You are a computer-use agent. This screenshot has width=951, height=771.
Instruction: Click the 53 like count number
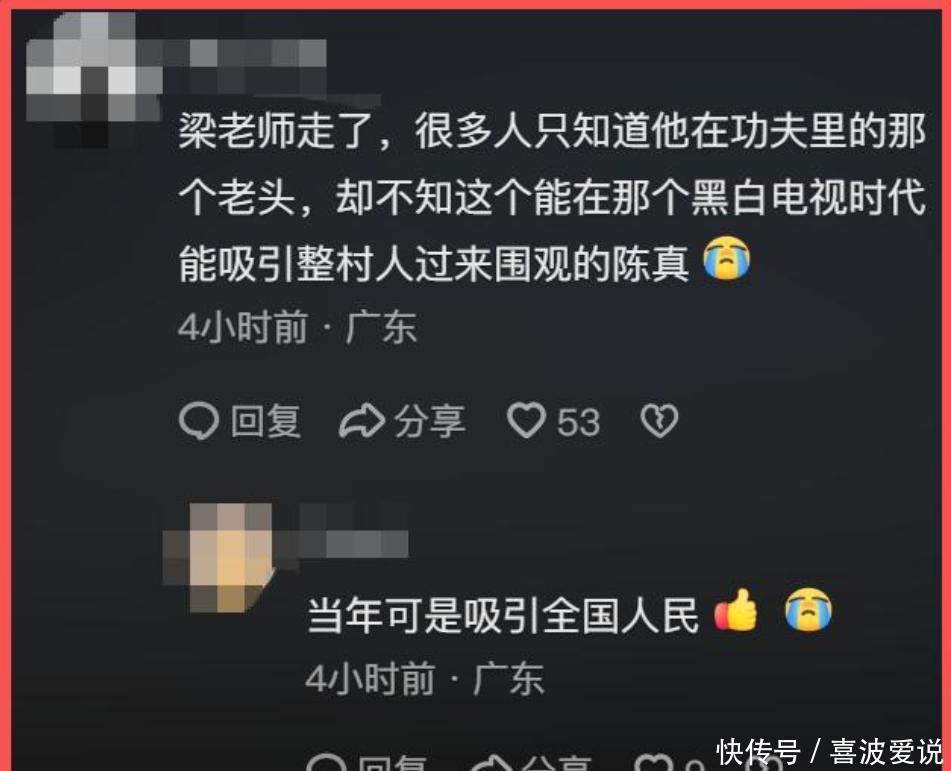point(579,422)
